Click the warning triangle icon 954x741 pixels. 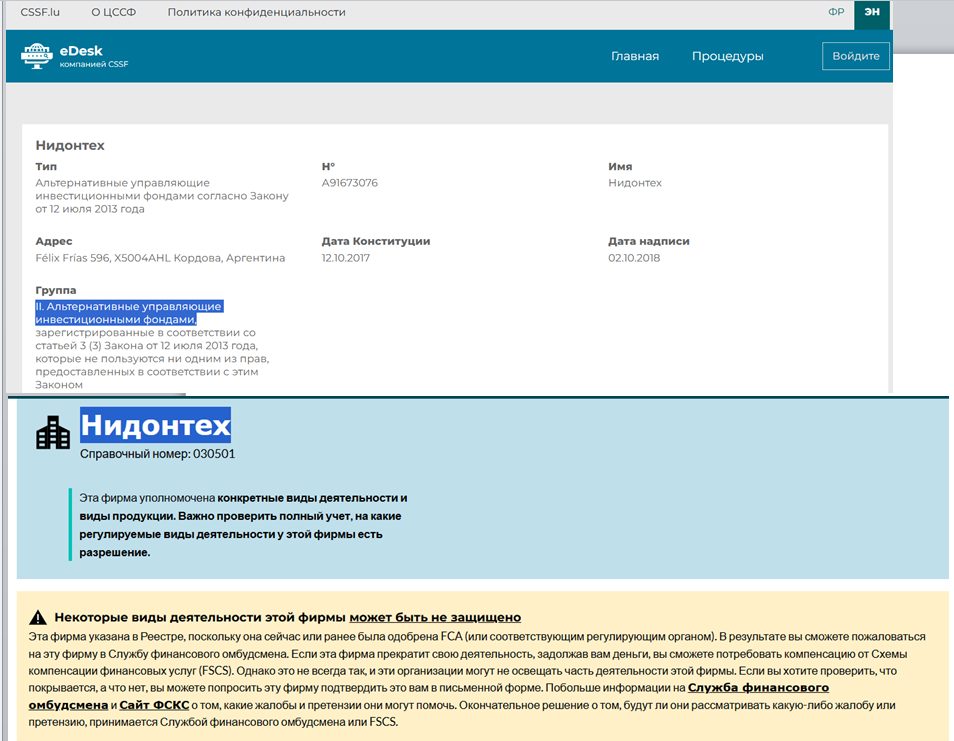click(x=38, y=618)
